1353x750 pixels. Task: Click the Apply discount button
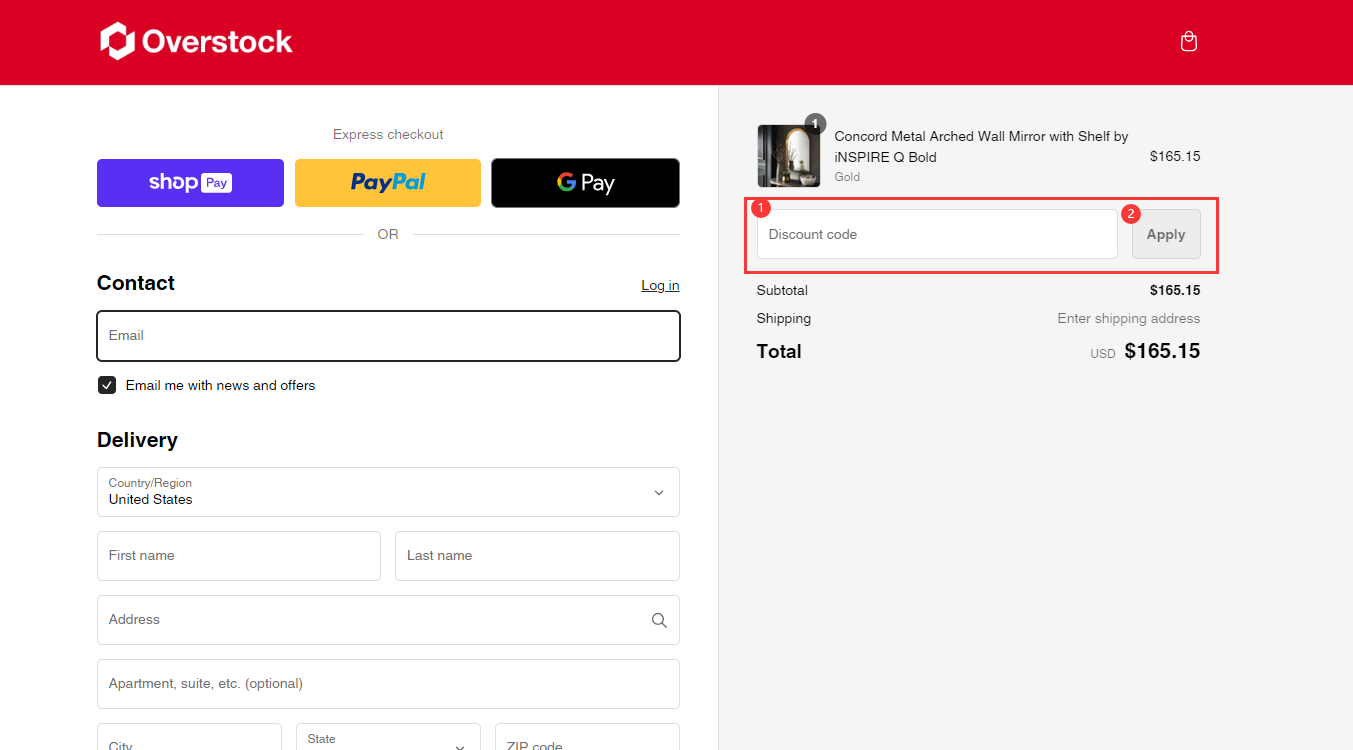(x=1166, y=234)
